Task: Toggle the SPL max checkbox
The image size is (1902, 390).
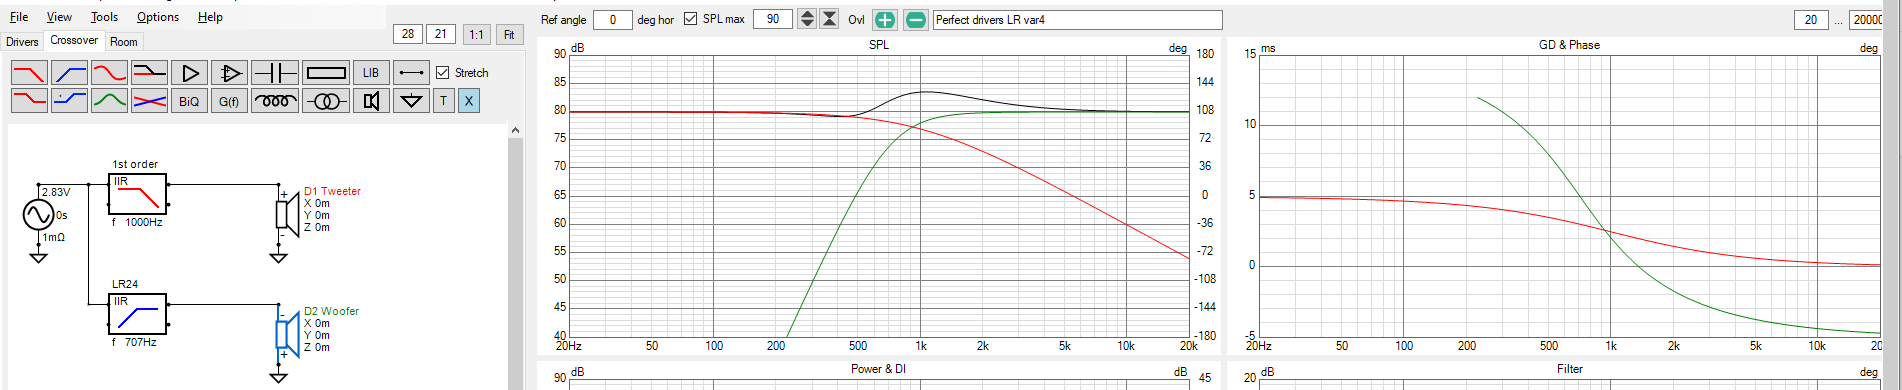Action: [x=690, y=19]
